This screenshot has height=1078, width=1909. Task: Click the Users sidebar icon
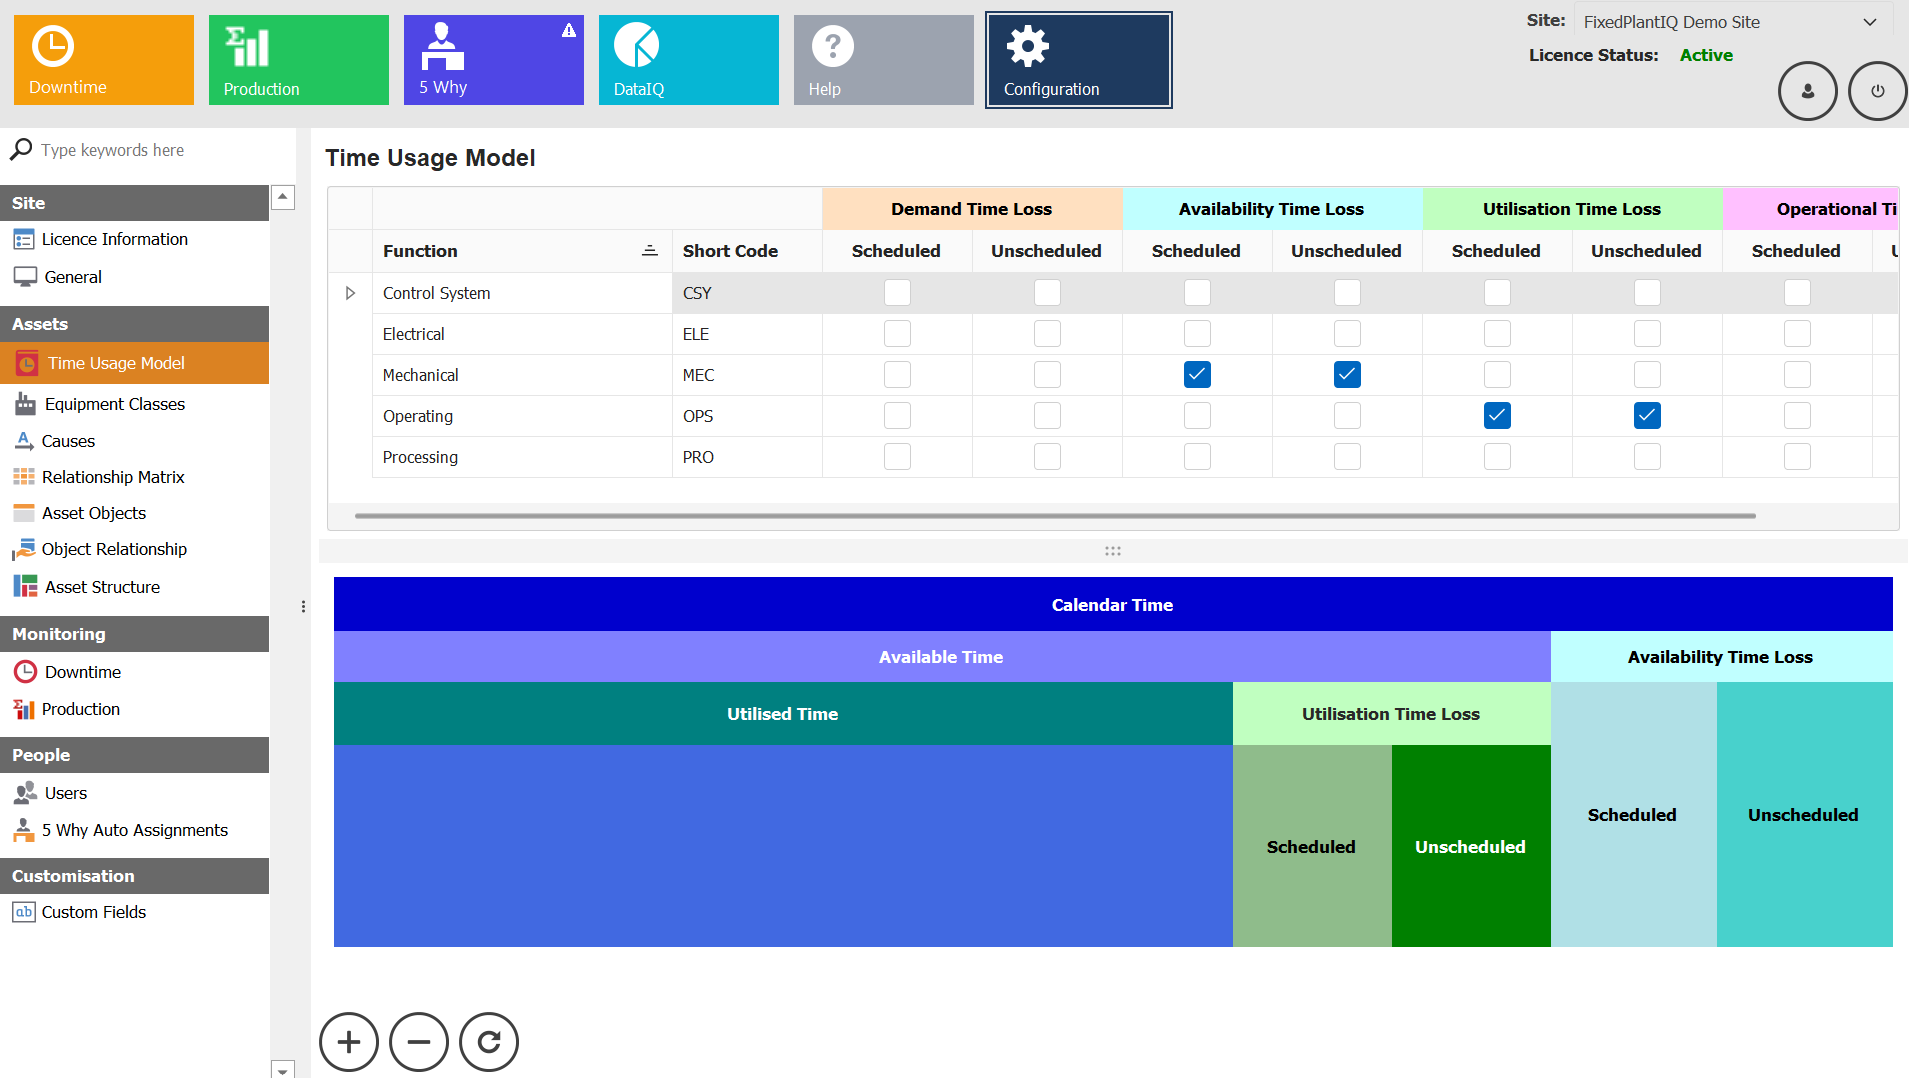click(x=25, y=793)
